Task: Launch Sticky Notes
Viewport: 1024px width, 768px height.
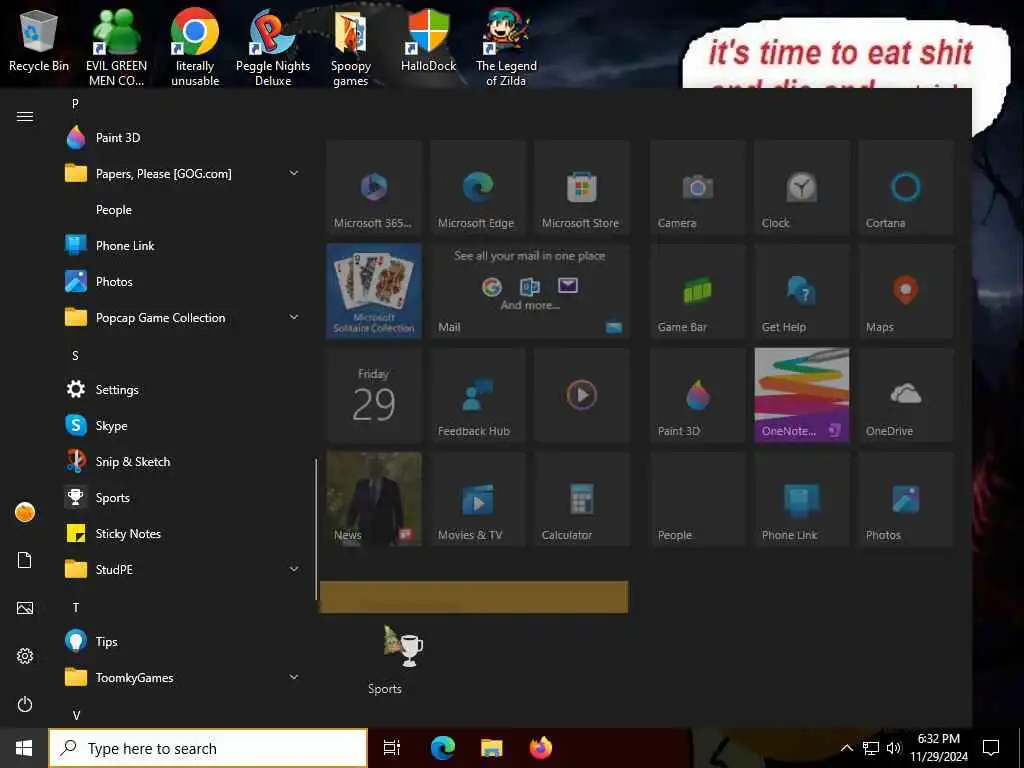Action: tap(183, 534)
